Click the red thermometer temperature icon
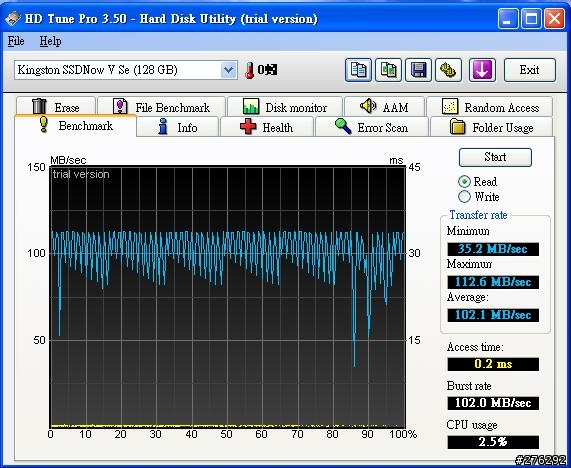The width and height of the screenshot is (571, 468). click(x=249, y=70)
